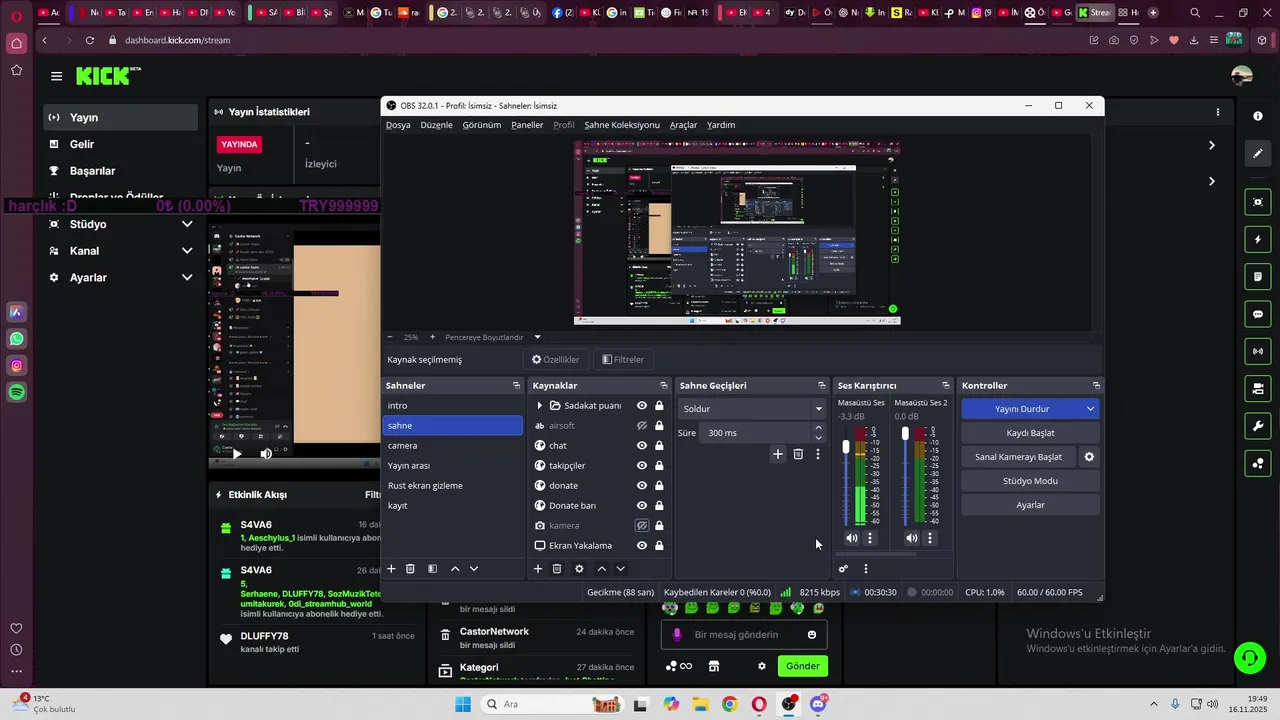Remove selected source with Kaynaklar trash icon
This screenshot has height=720, width=1280.
click(x=557, y=569)
